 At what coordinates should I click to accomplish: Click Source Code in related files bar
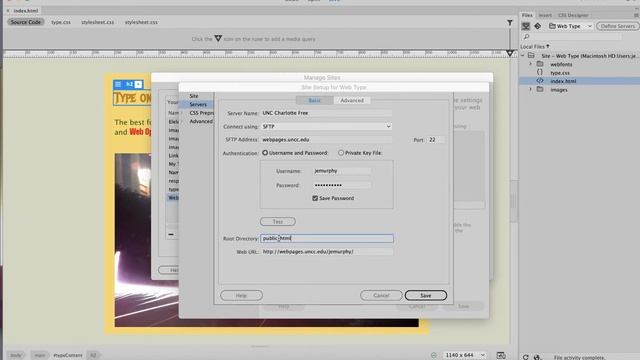click(x=26, y=22)
